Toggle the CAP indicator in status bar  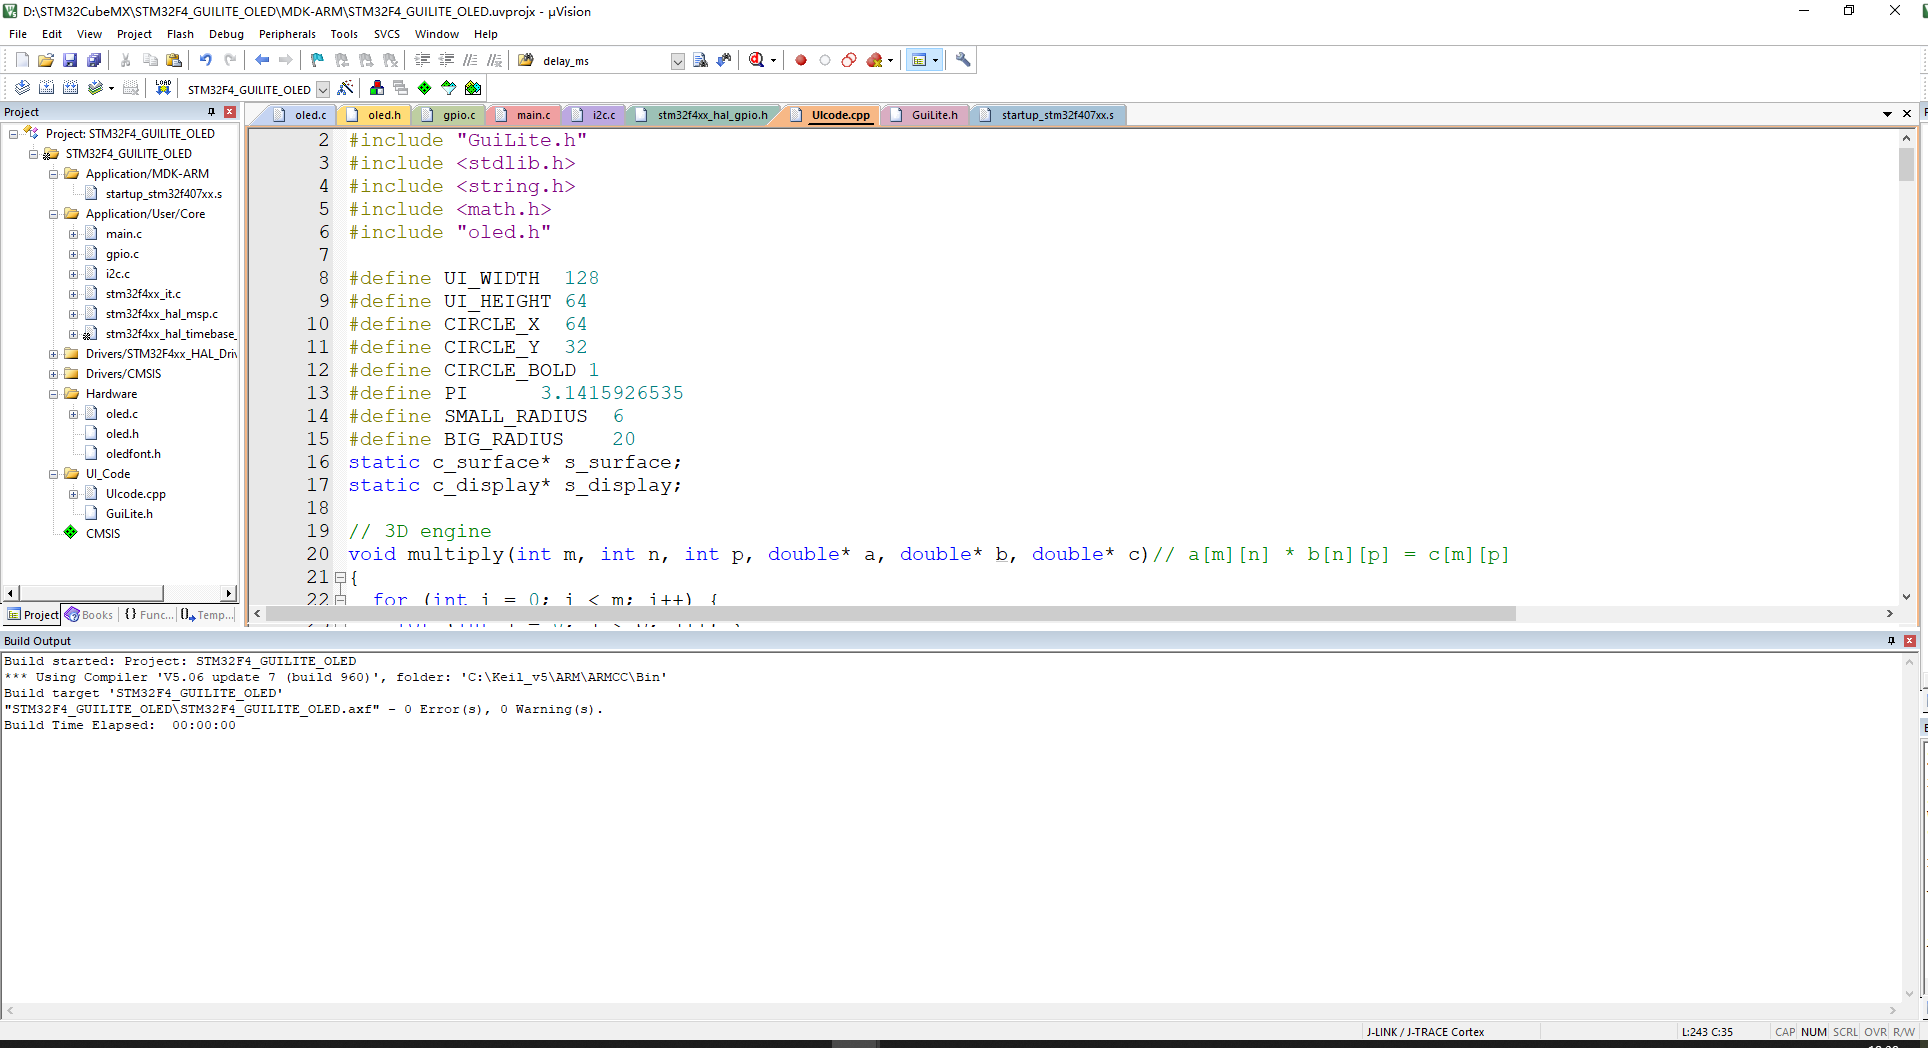tap(1785, 1031)
